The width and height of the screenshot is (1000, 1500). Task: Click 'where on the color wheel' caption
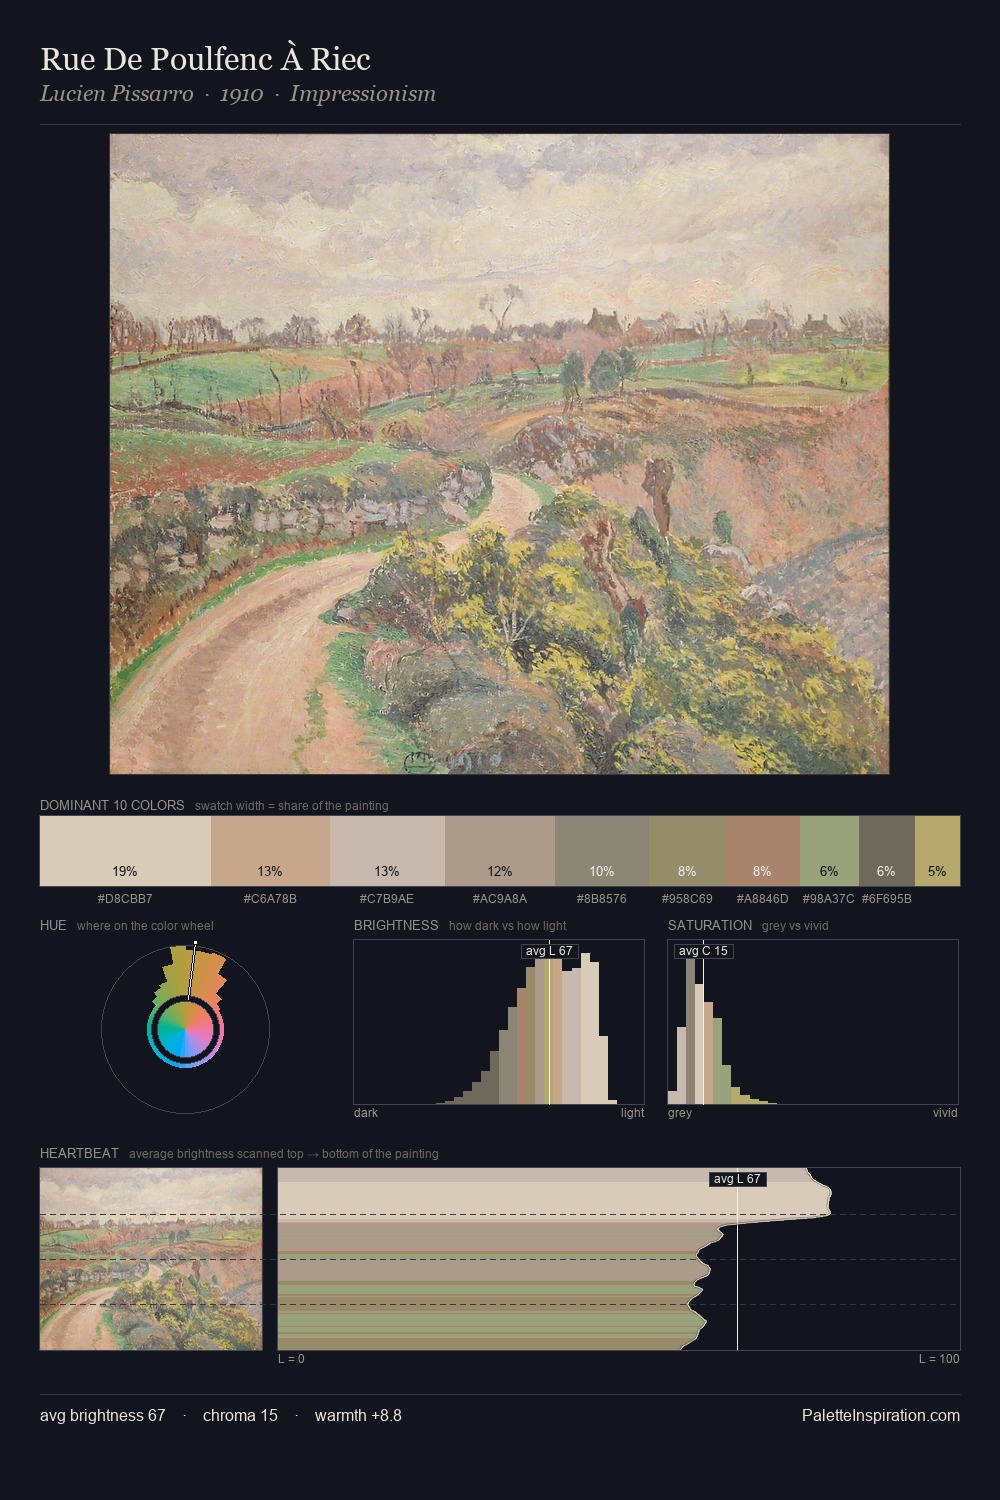tap(145, 926)
